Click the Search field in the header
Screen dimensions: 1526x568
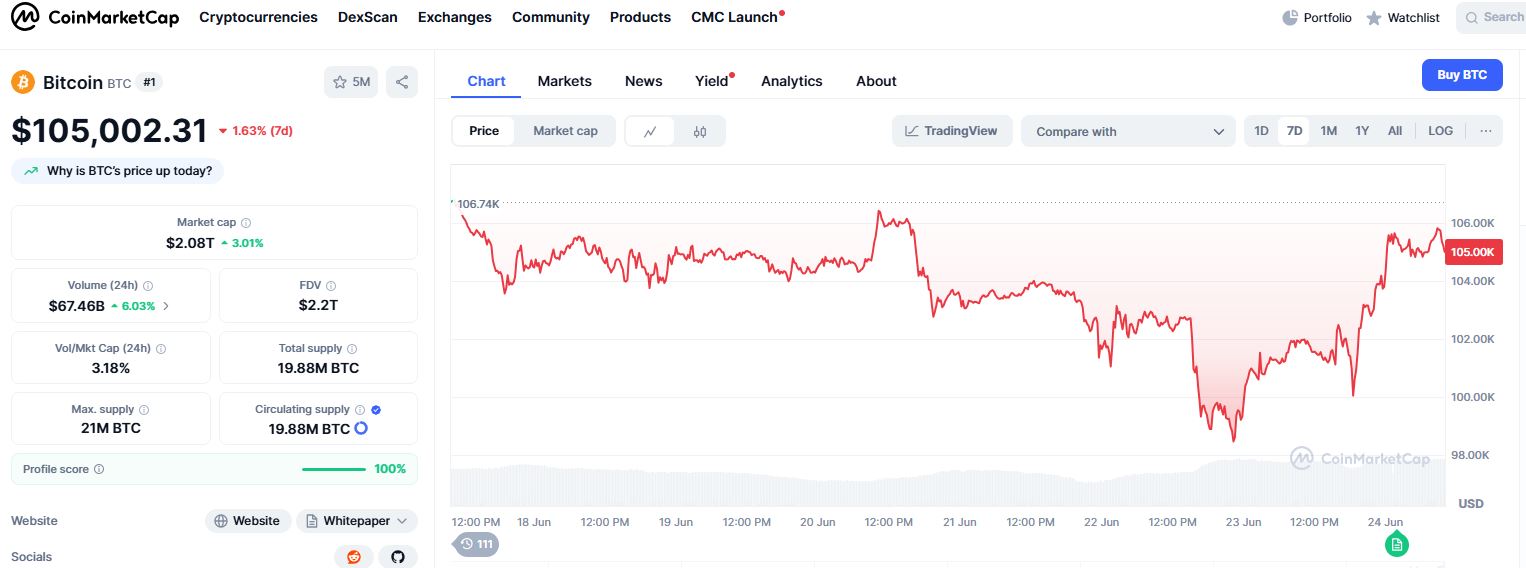1490,17
